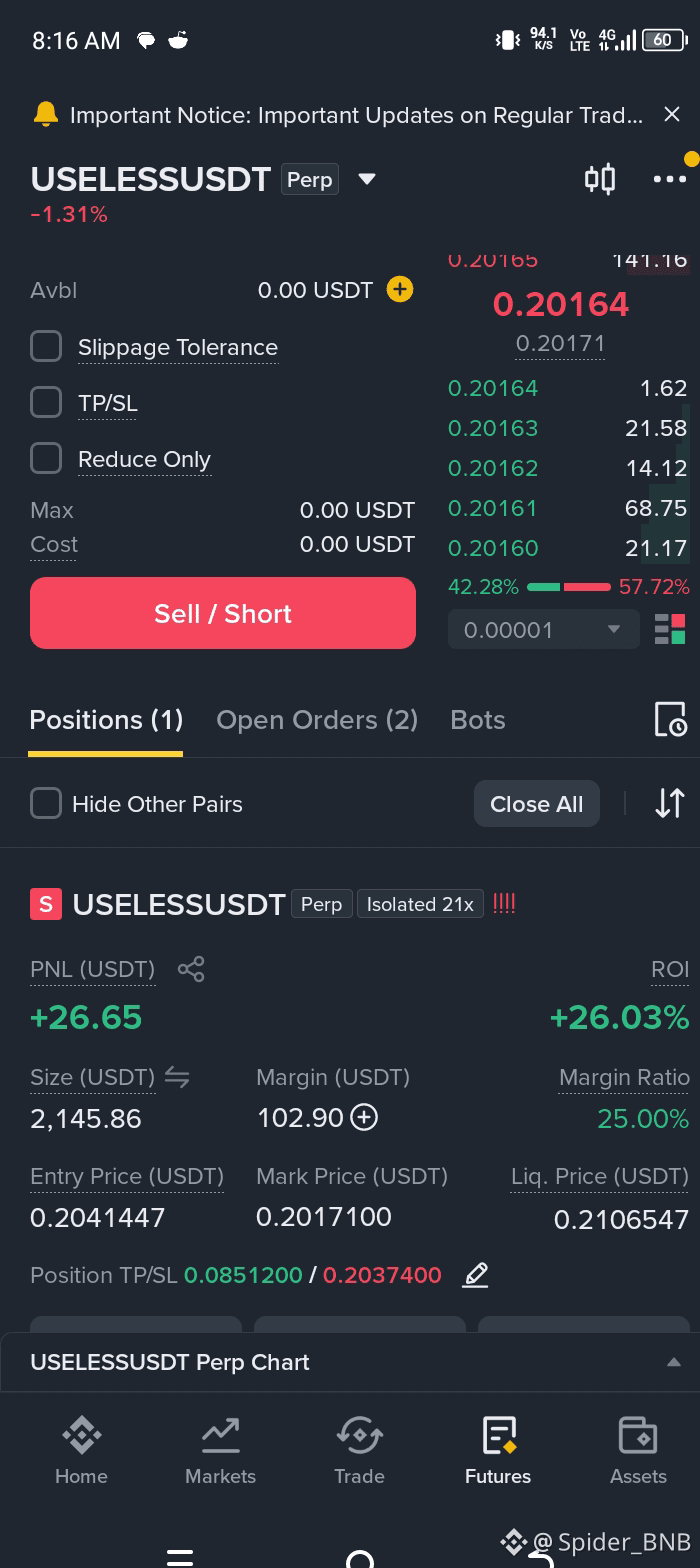Tap the sort positions arrows icon
The height and width of the screenshot is (1568, 700).
[x=670, y=803]
